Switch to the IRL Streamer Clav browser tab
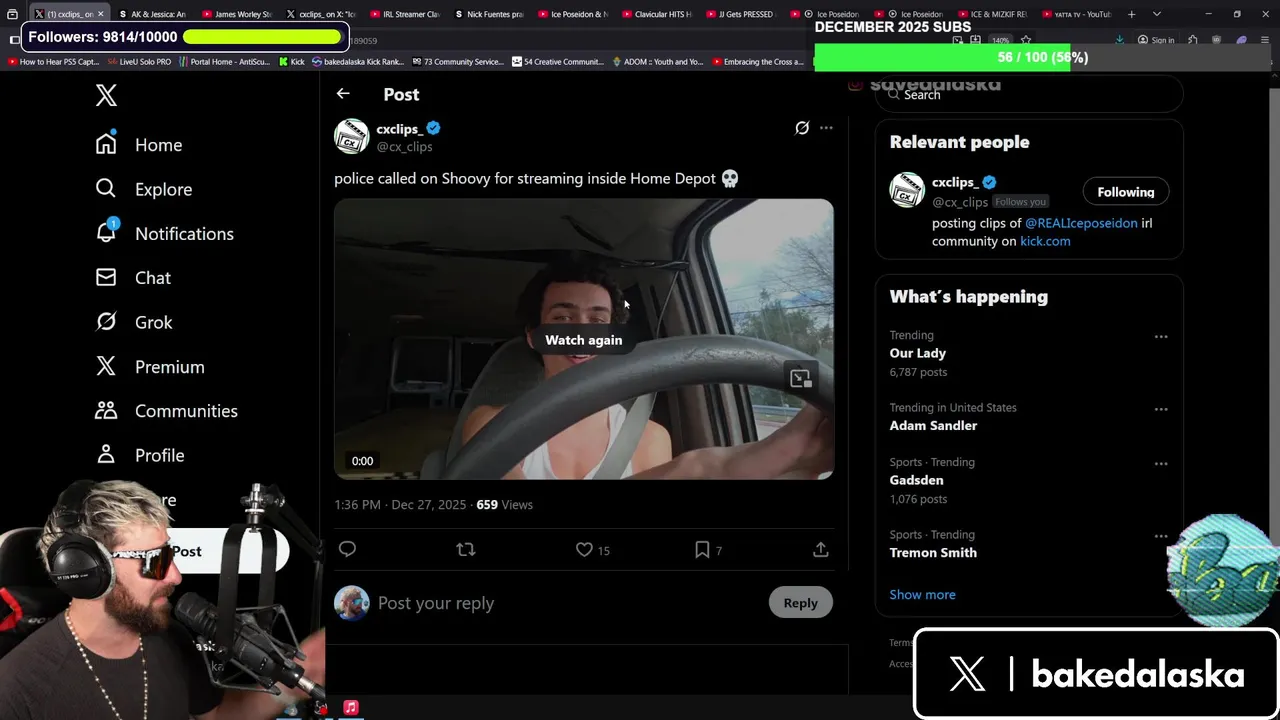Image resolution: width=1280 pixels, height=720 pixels. pyautogui.click(x=404, y=14)
